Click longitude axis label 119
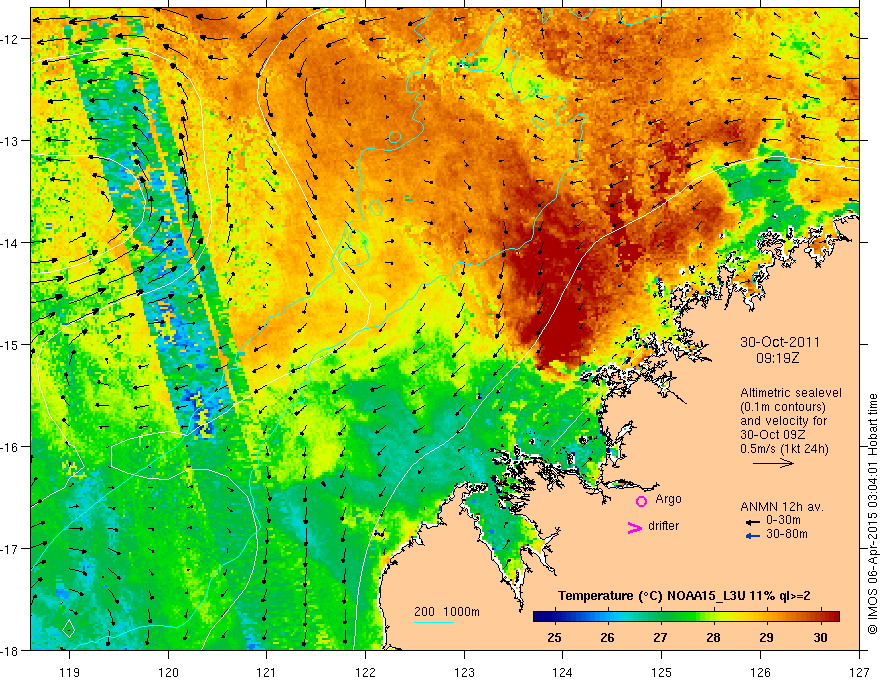Viewport: 880px width, 680px height. point(70,672)
